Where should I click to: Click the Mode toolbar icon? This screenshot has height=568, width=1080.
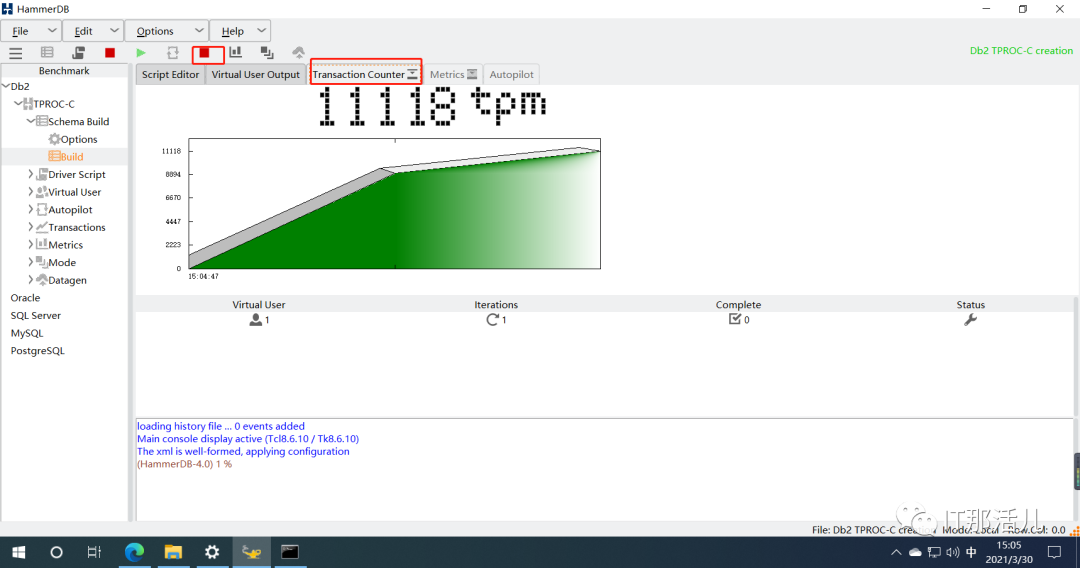pyautogui.click(x=267, y=52)
